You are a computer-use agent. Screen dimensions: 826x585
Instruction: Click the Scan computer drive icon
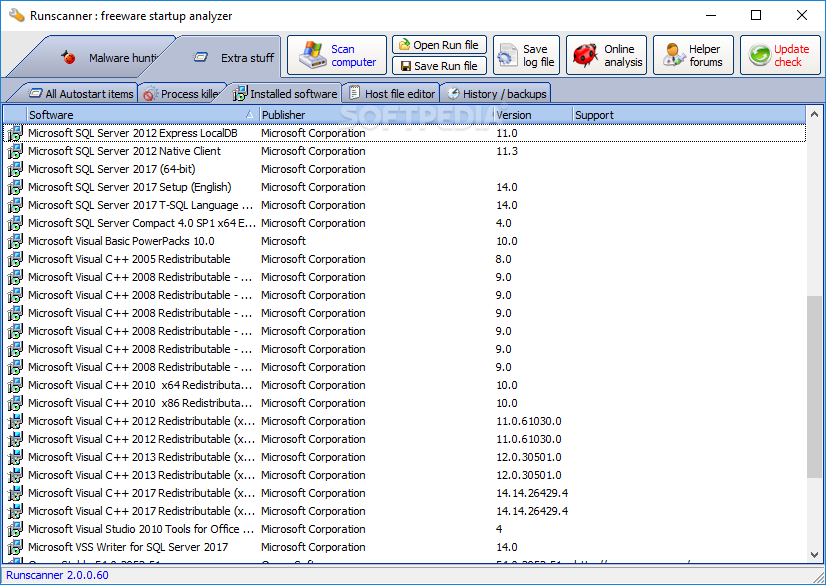tap(313, 55)
